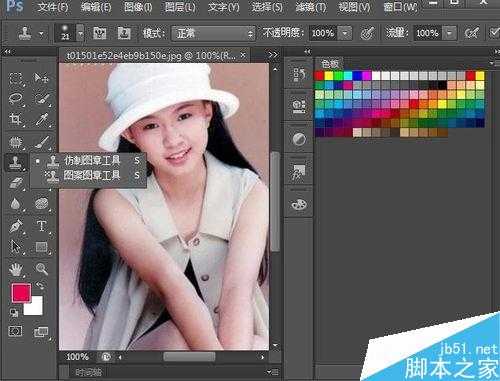This screenshot has height=381, width=500.
Task: Select the Crop tool
Action: coord(15,119)
